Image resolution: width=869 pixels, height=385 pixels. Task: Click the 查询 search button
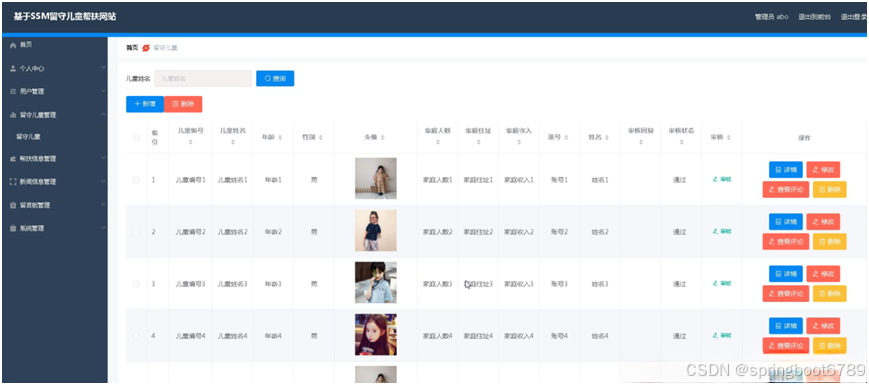(275, 79)
